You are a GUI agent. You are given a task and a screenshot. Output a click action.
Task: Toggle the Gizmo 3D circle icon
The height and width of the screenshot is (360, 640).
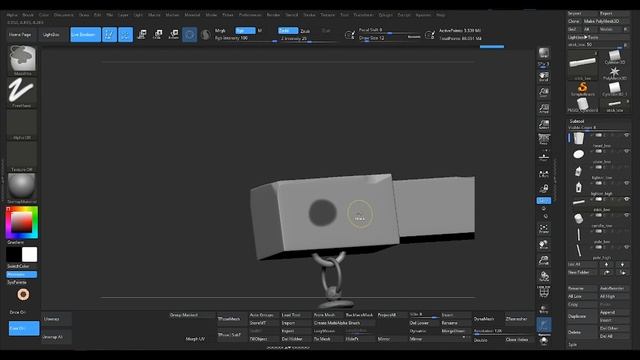click(x=189, y=35)
